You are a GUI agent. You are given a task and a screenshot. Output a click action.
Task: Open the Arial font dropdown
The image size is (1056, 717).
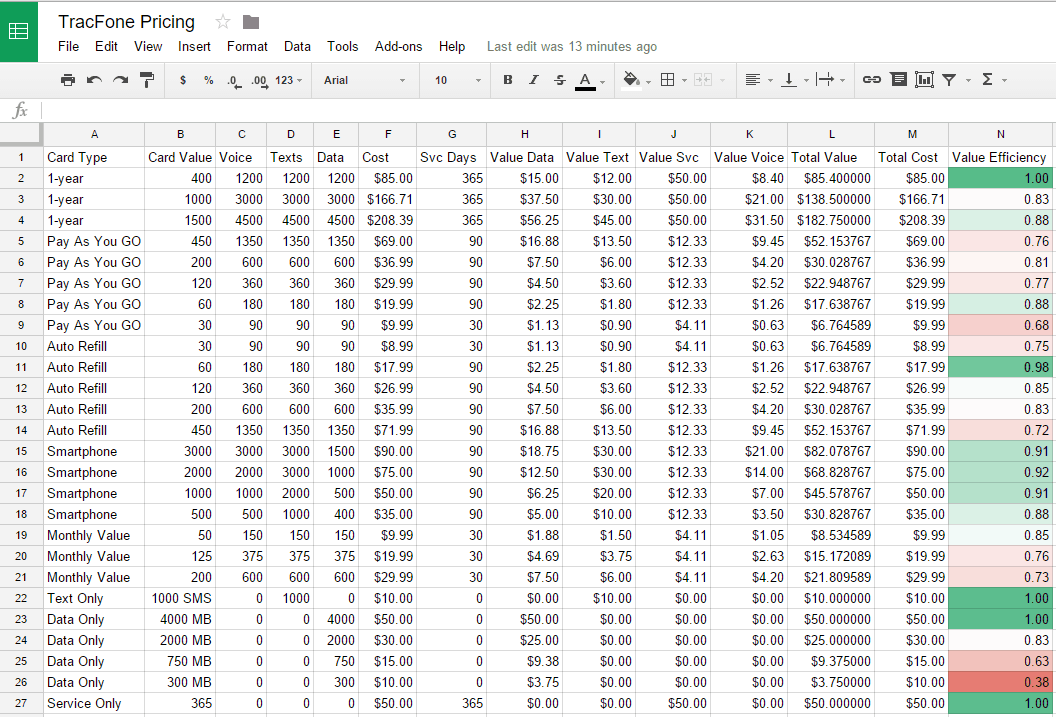[364, 80]
